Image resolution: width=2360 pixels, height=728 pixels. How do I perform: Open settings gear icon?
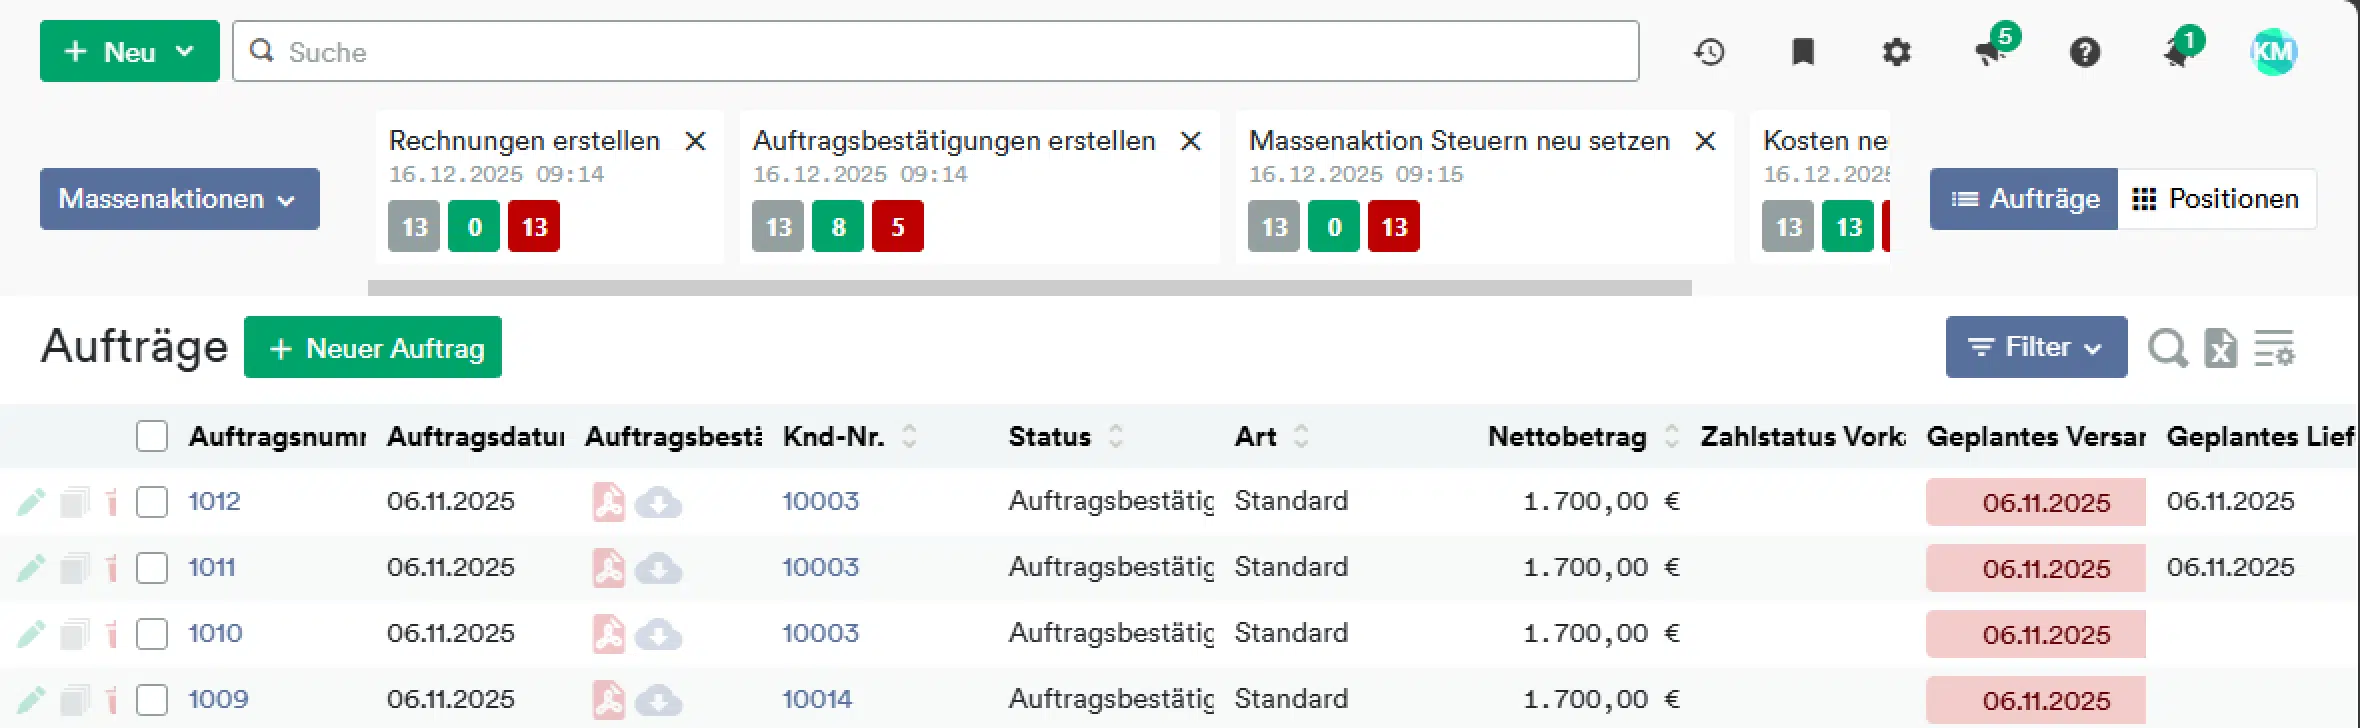tap(1896, 52)
